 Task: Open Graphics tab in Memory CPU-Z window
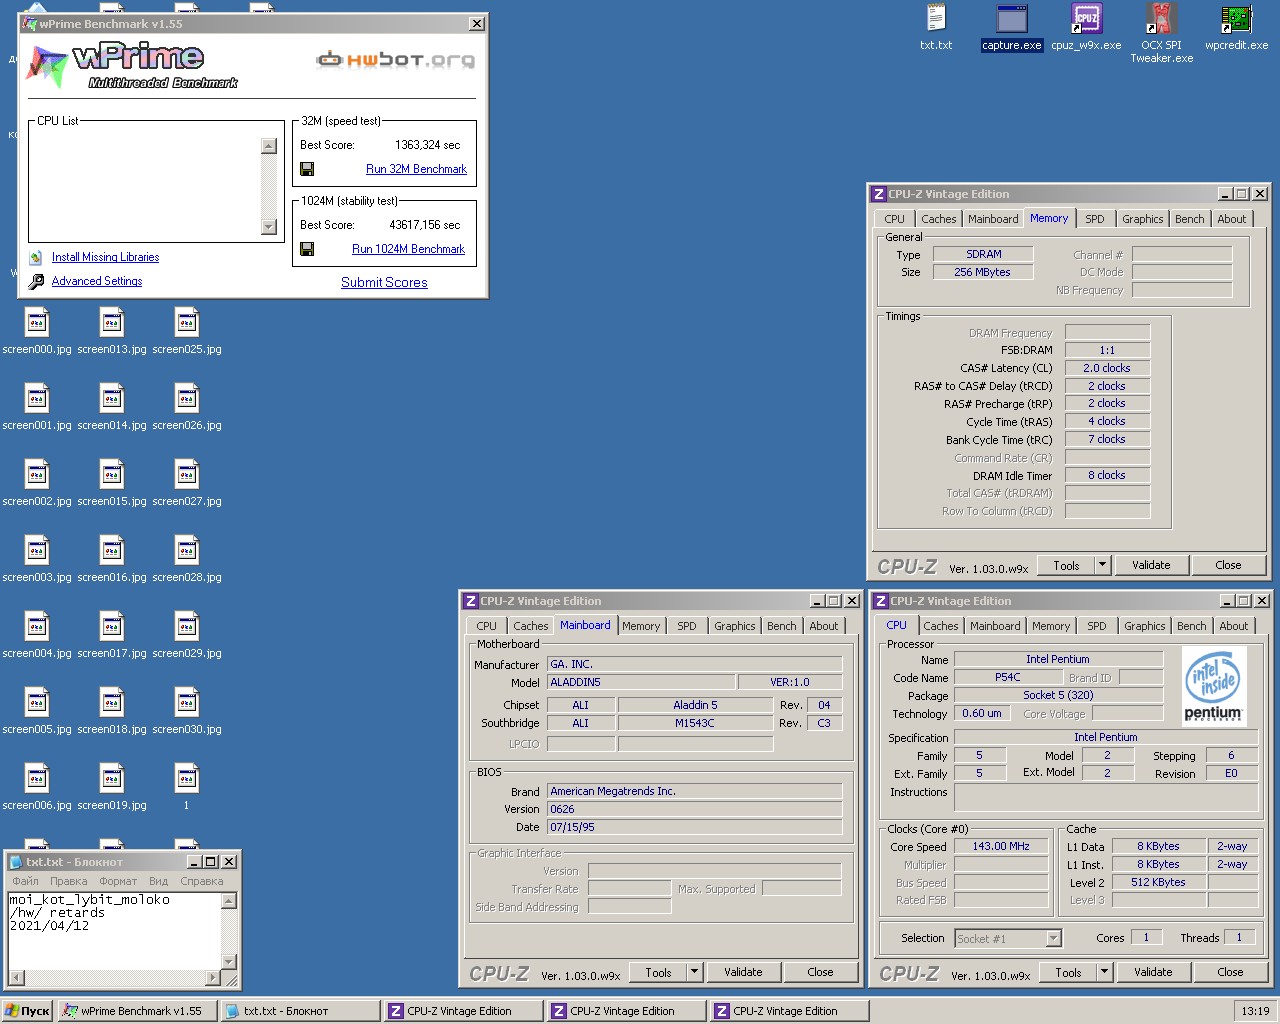pos(1142,219)
